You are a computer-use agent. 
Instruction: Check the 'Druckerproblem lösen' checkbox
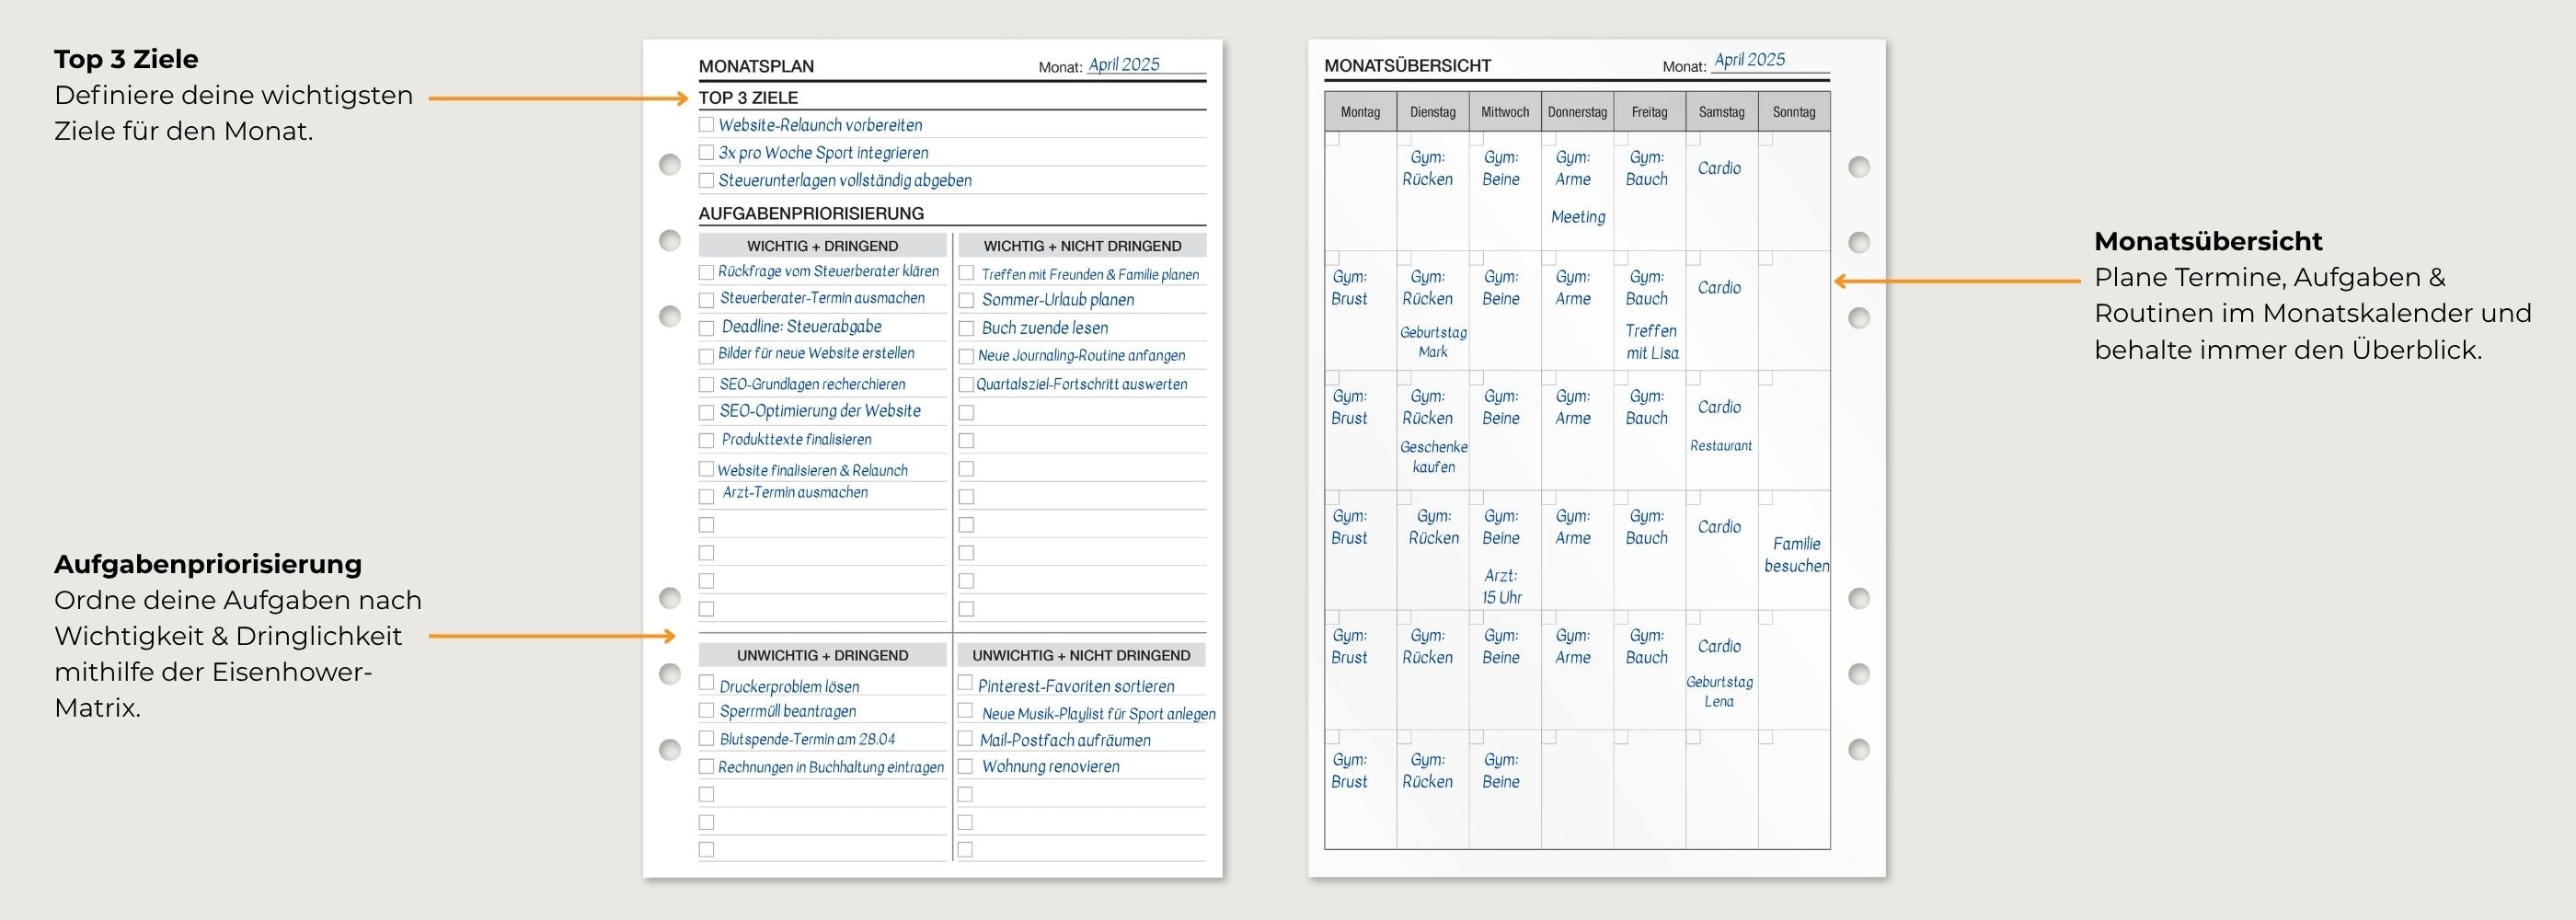click(706, 683)
